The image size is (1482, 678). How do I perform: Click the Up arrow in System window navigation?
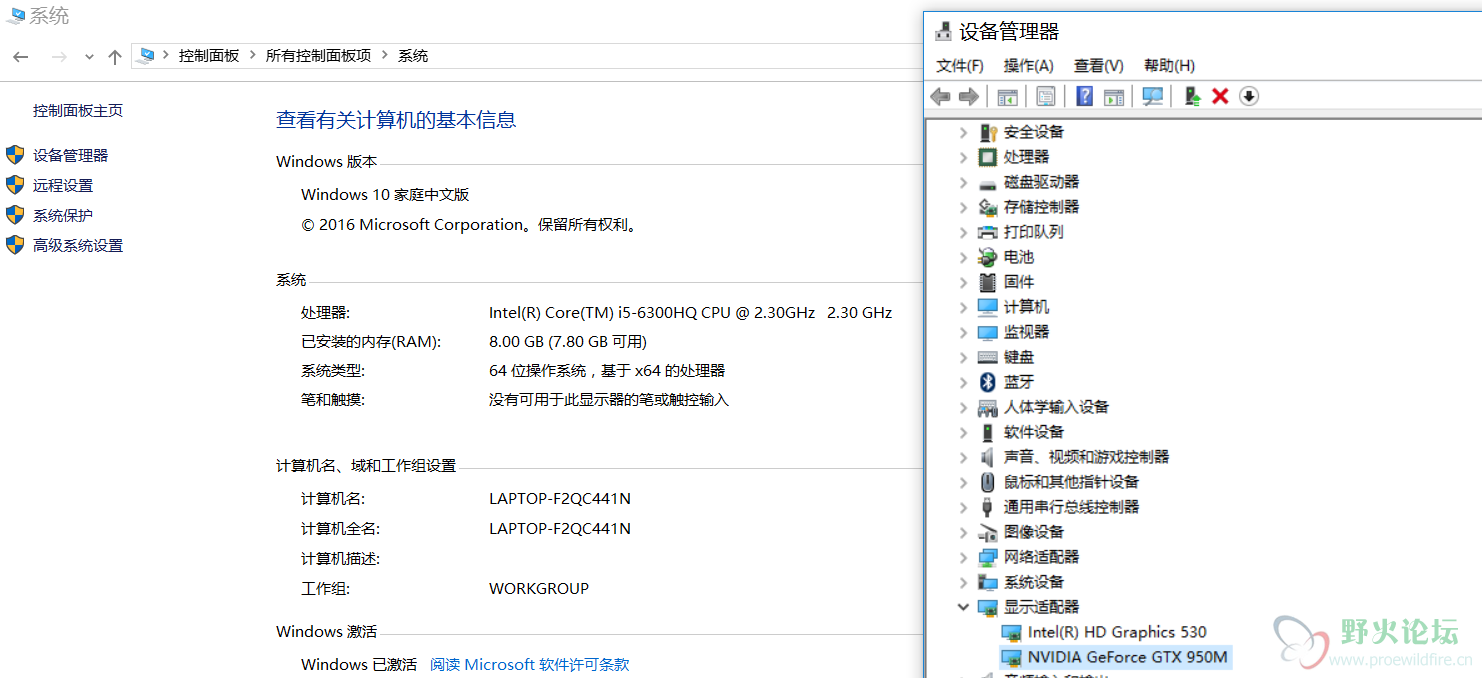[115, 57]
